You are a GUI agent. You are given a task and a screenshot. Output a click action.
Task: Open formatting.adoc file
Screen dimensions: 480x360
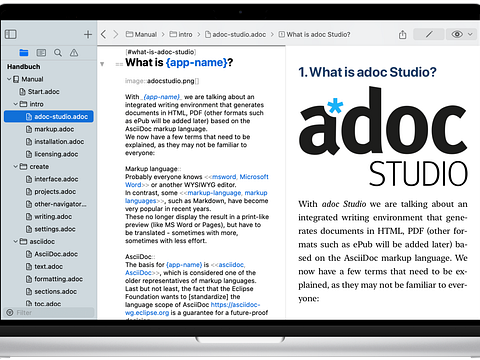tap(54, 279)
